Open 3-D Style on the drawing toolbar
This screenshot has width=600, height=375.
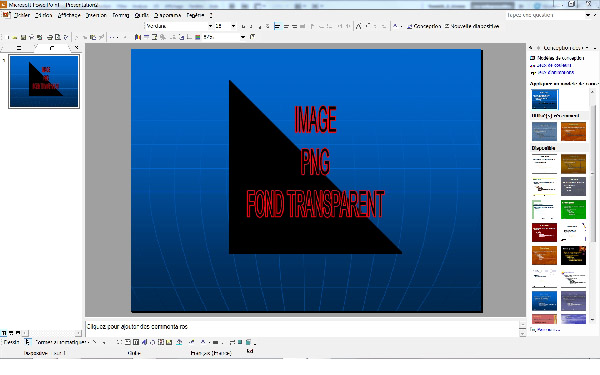(248, 342)
